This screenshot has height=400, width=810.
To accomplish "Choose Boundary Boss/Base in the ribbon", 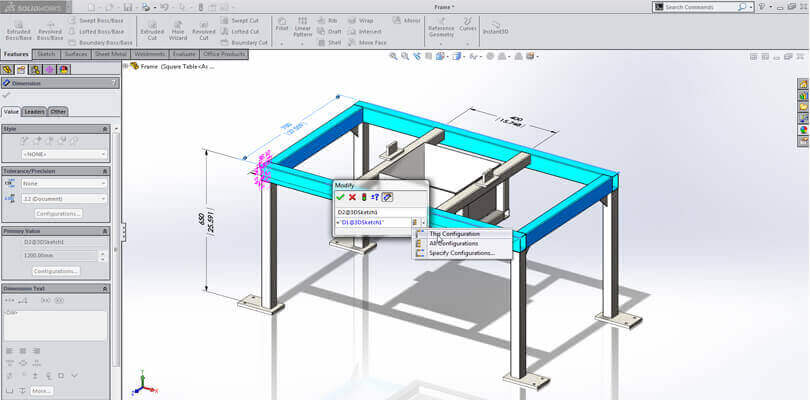I will click(x=100, y=42).
